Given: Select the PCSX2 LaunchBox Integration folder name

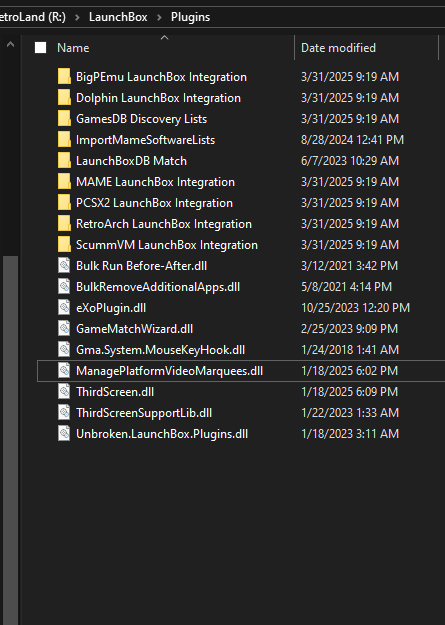Looking at the screenshot, I should tap(154, 202).
